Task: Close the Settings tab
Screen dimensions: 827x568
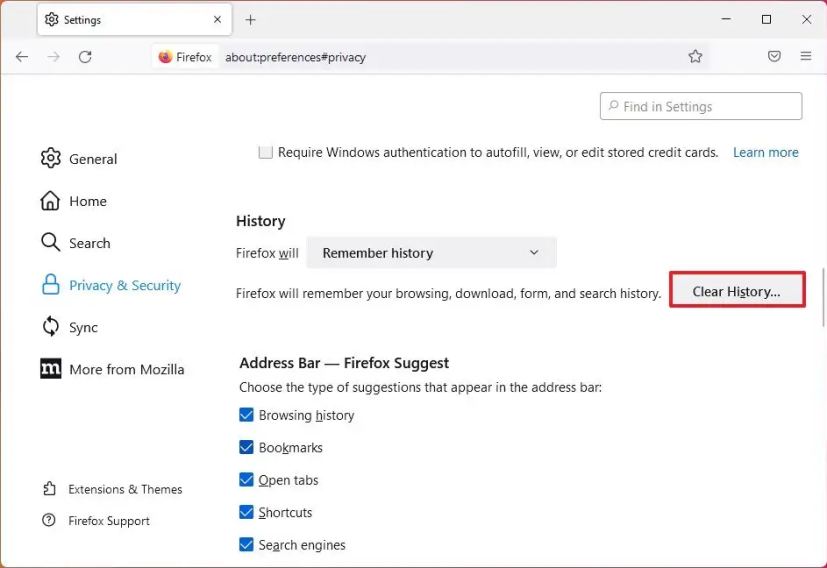Action: [217, 20]
